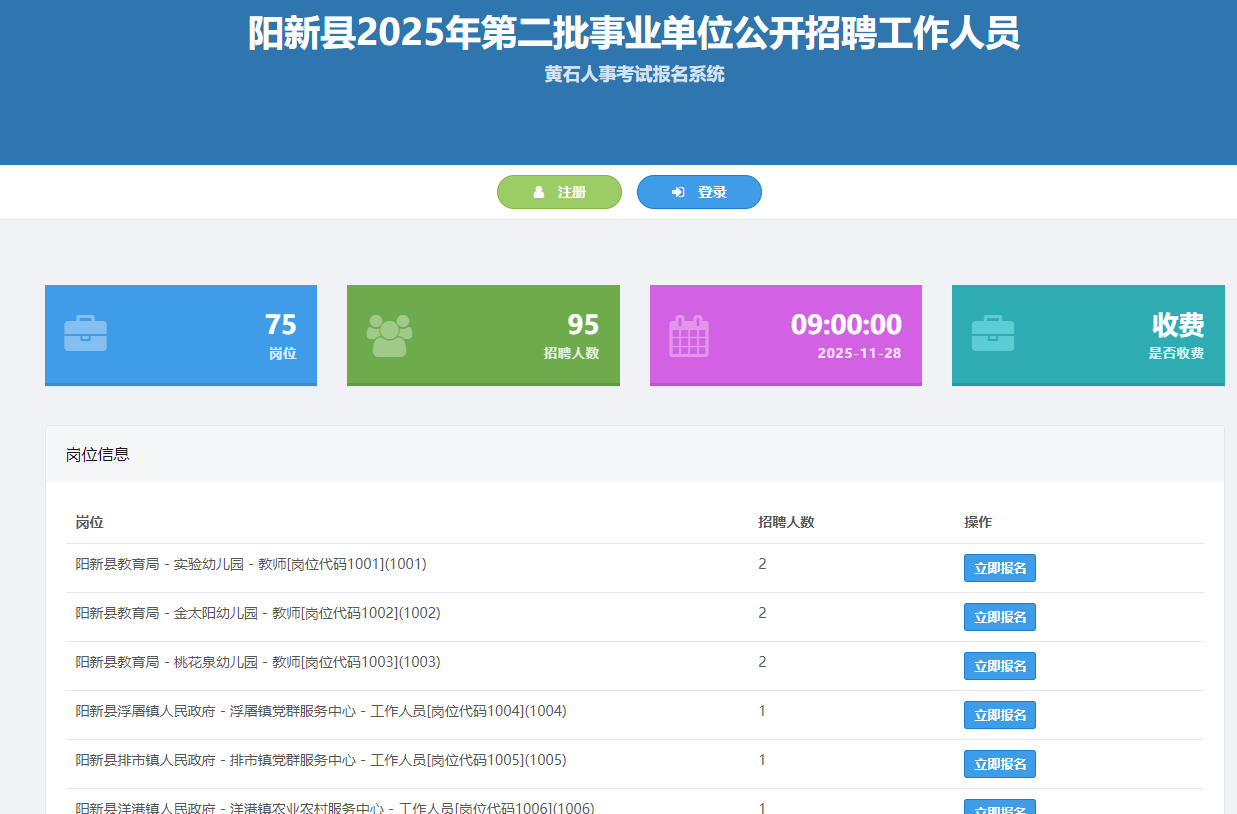Screen dimensions: 1237x814
Task: Click the page title 阳新县2025年第二批事业单位公开招聘工作人员
Action: (634, 33)
